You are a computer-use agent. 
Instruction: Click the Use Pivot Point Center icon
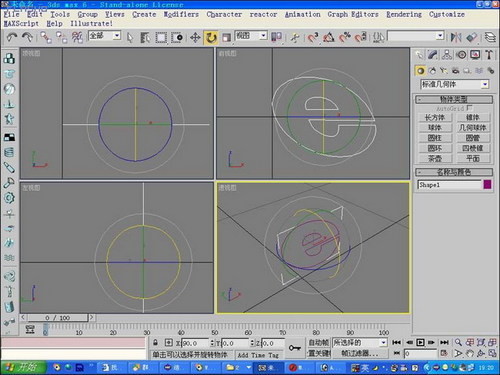(276, 37)
